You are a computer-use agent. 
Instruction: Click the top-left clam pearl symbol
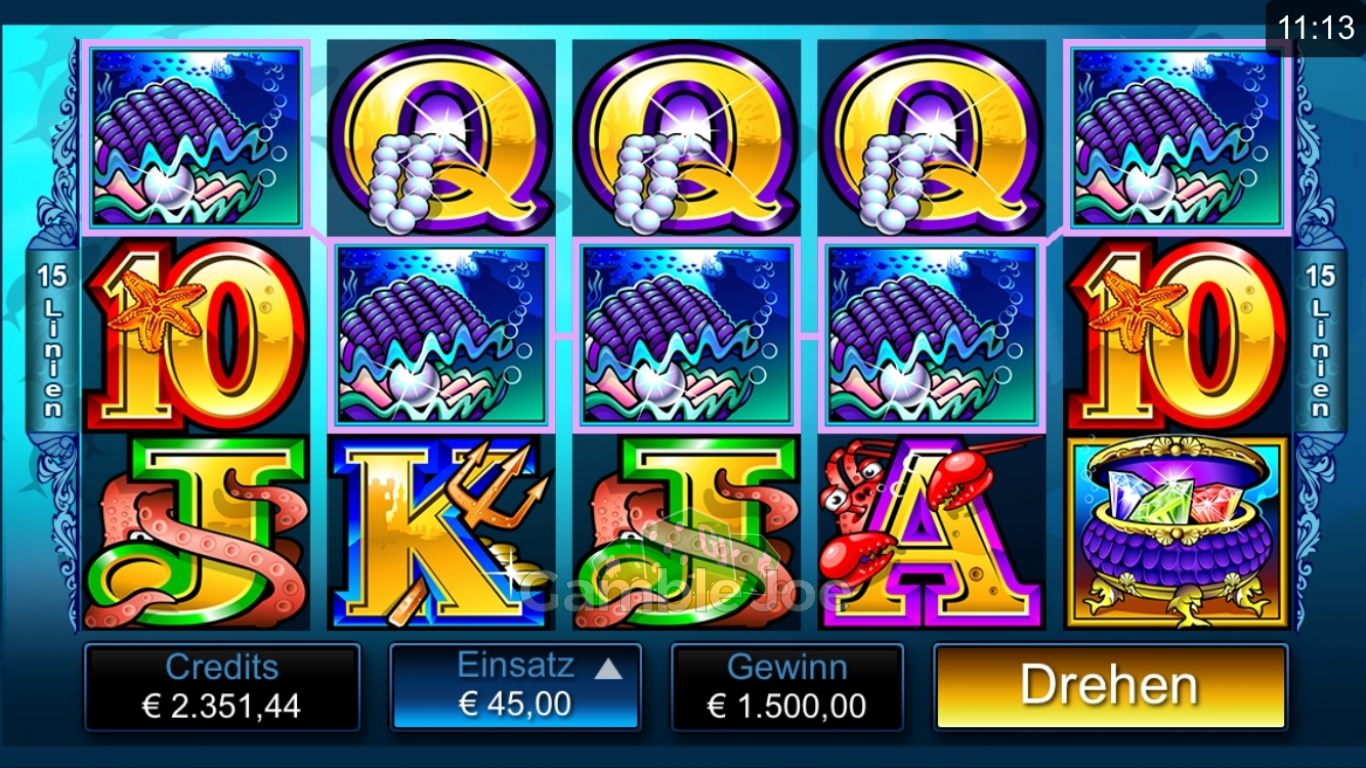196,137
